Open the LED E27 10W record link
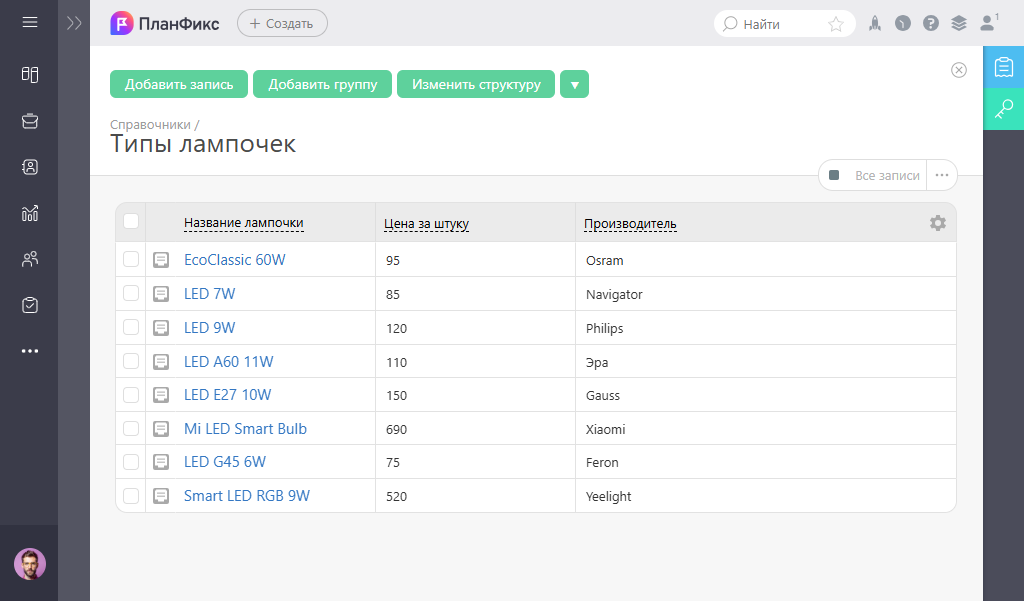The image size is (1024, 601). [x=227, y=395]
